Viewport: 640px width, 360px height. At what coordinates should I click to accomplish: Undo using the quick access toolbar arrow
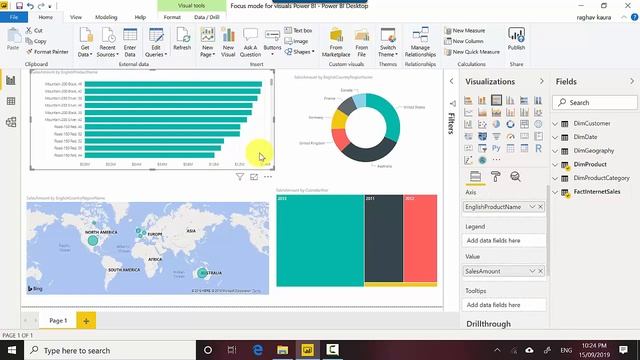pos(30,6)
